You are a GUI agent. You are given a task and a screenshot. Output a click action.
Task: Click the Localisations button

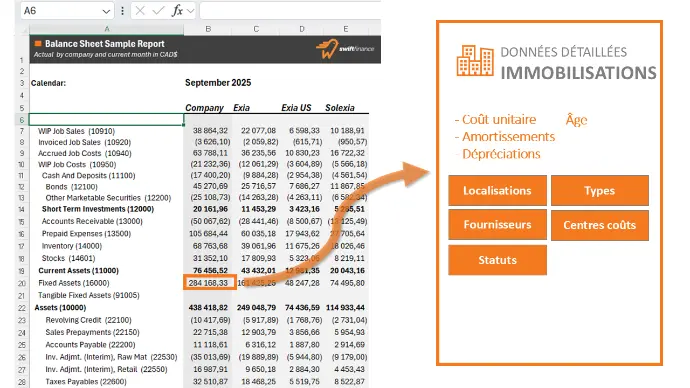(x=497, y=190)
